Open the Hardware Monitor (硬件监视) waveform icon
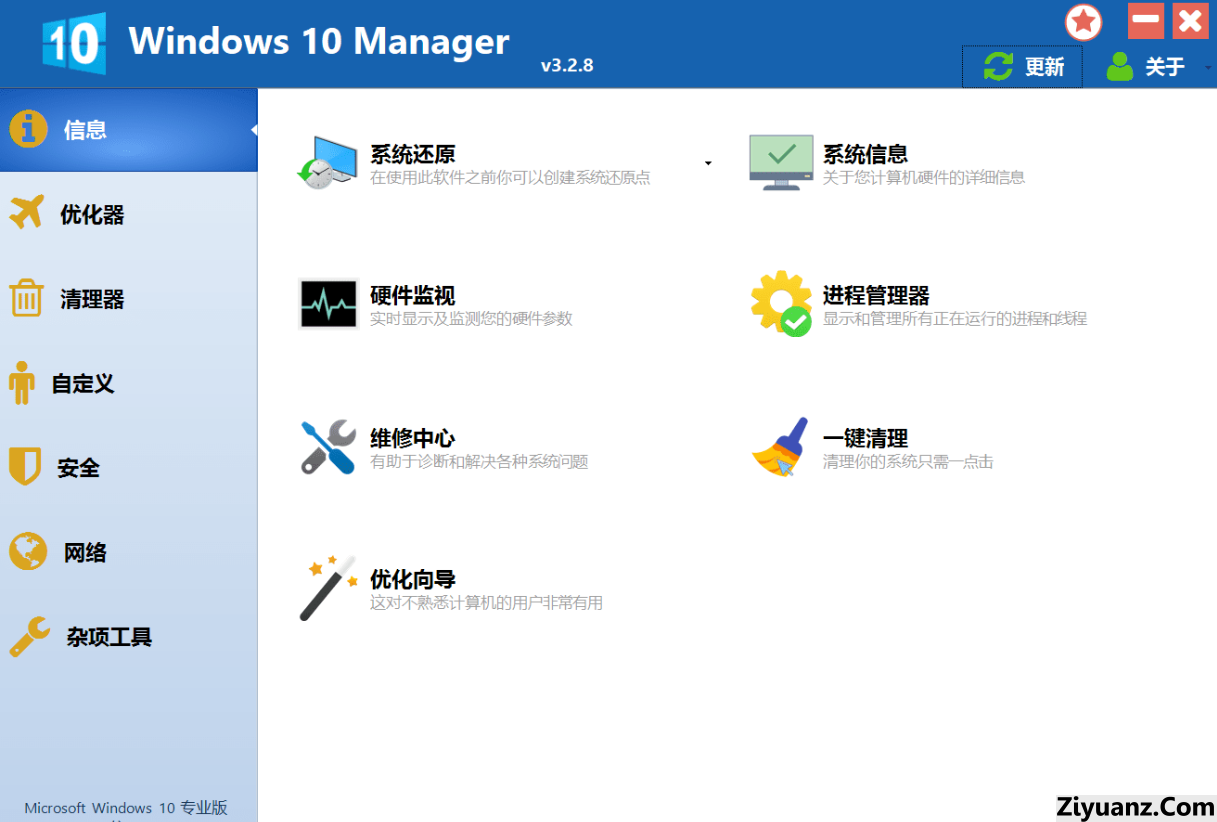This screenshot has width=1217, height=822. (328, 303)
